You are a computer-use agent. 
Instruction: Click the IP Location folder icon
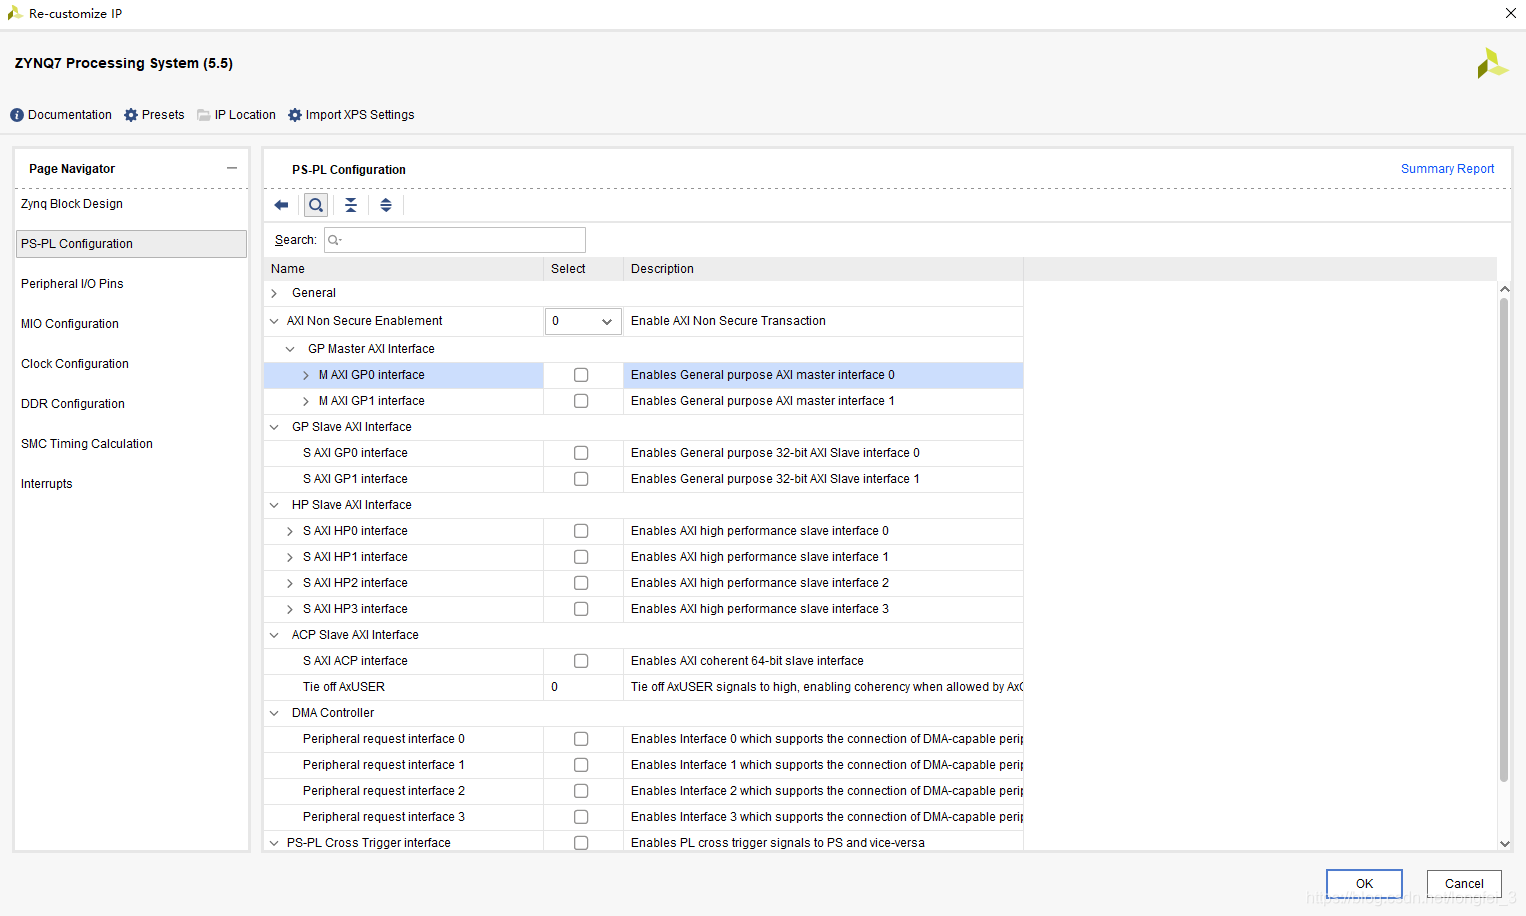click(x=204, y=115)
